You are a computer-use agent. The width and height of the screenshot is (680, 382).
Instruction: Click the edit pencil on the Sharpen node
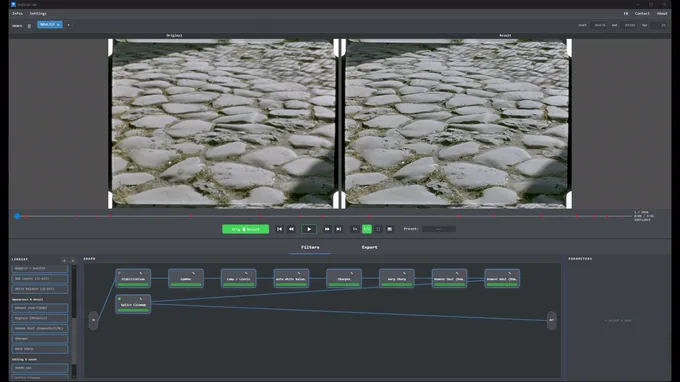point(352,273)
